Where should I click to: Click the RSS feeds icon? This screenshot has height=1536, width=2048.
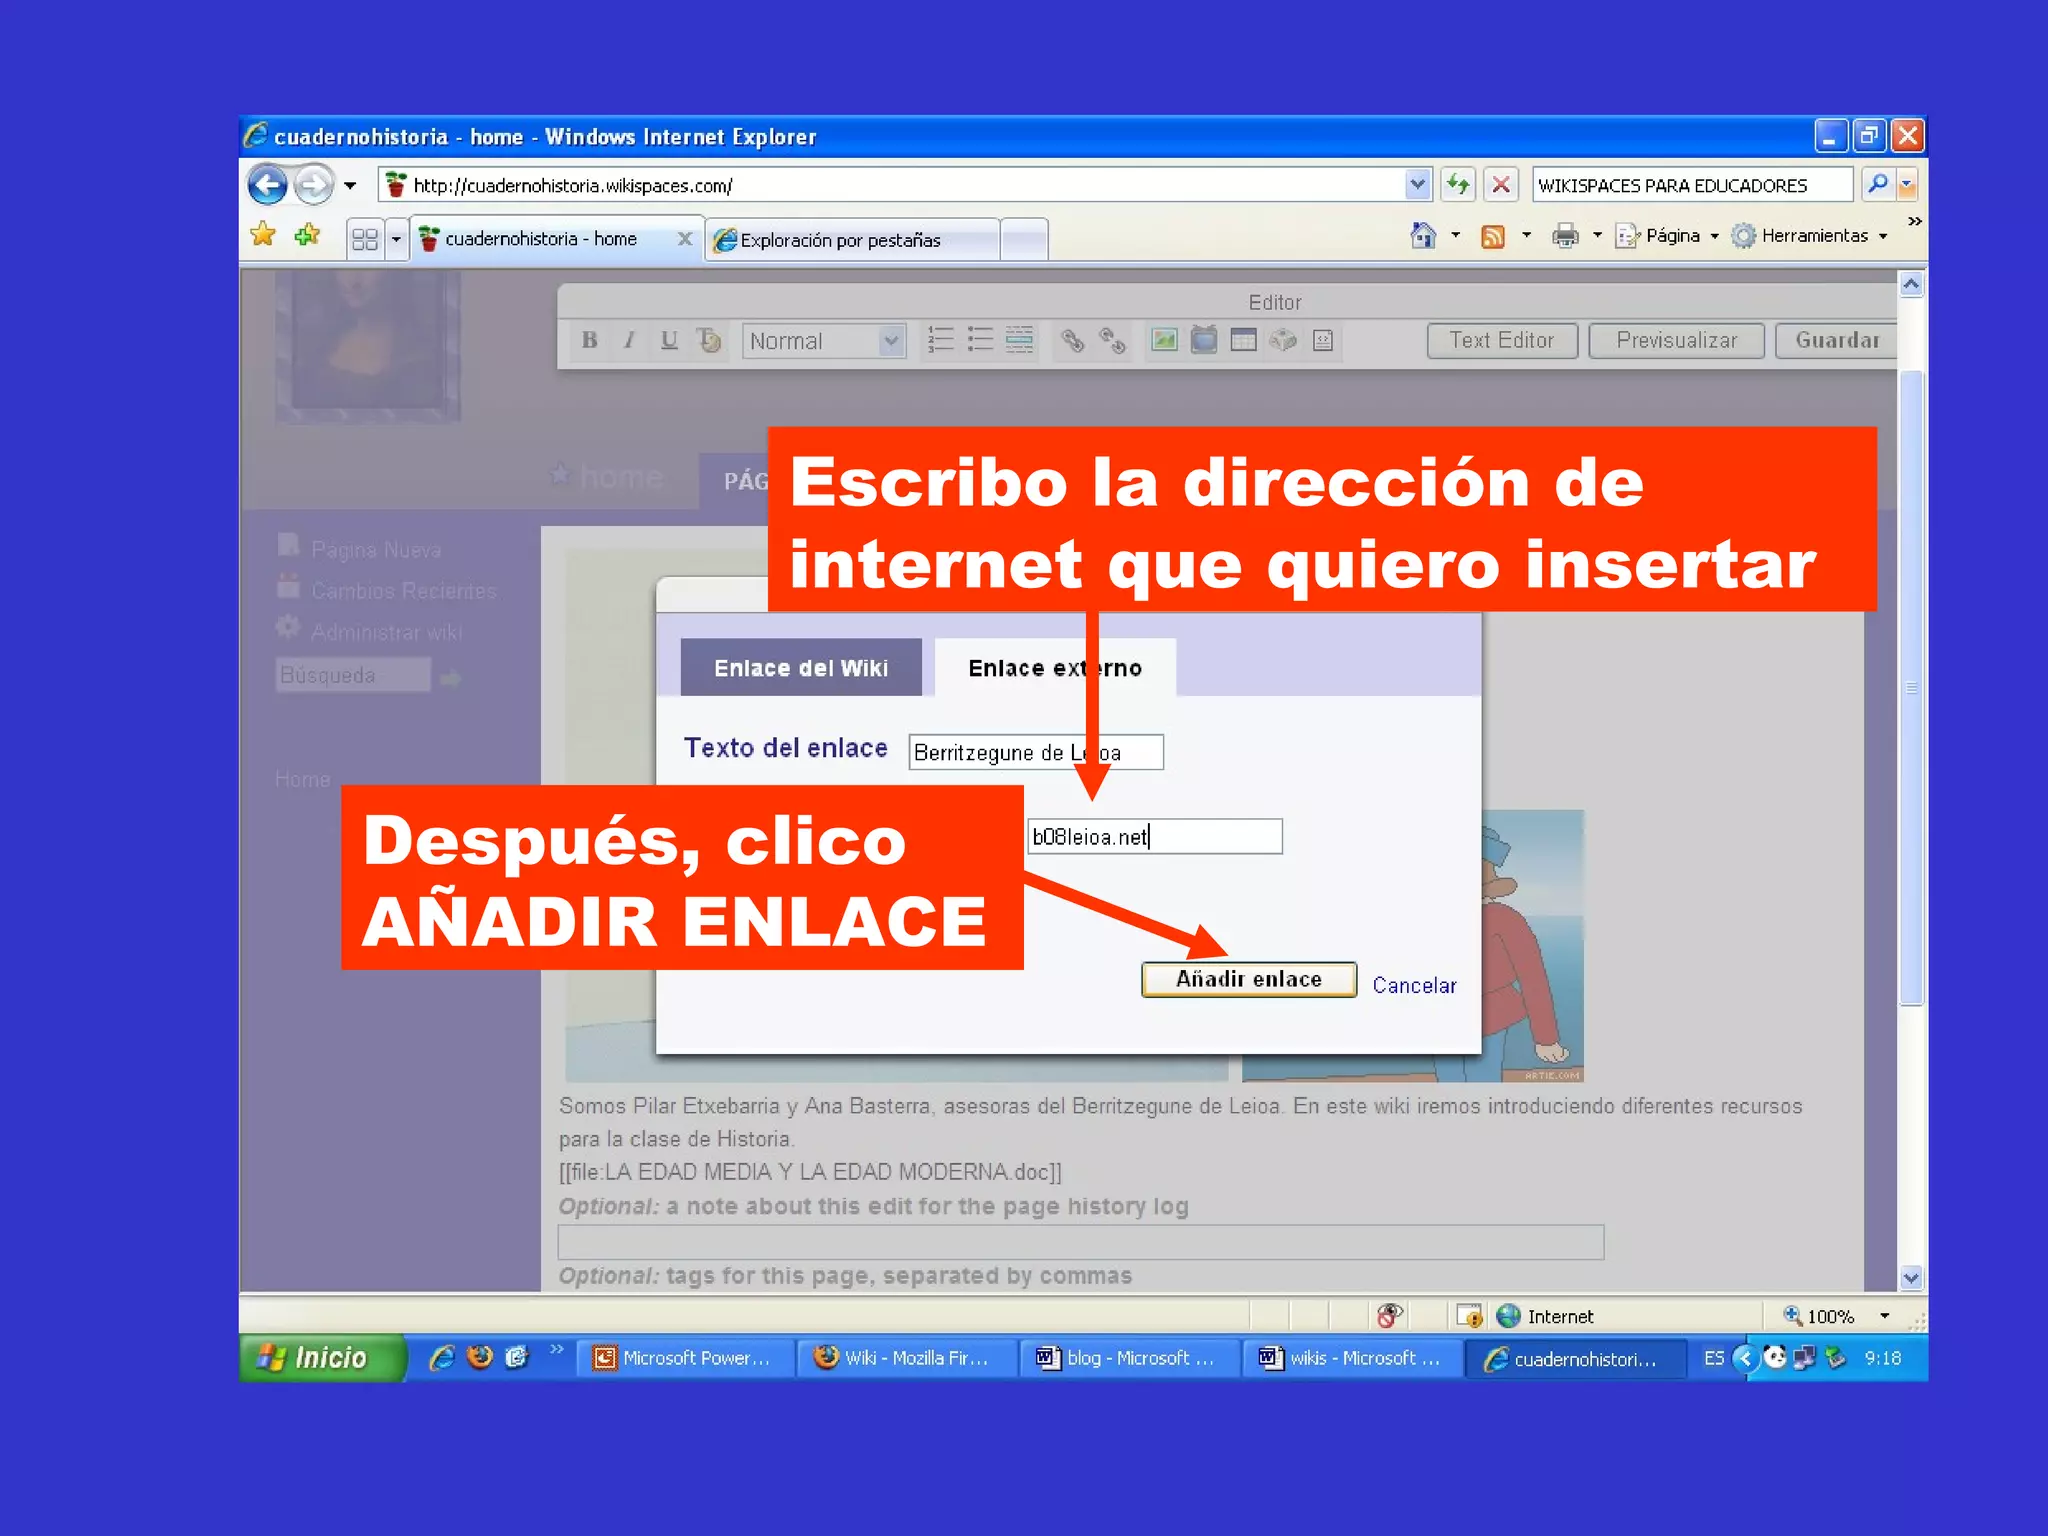coord(1492,237)
